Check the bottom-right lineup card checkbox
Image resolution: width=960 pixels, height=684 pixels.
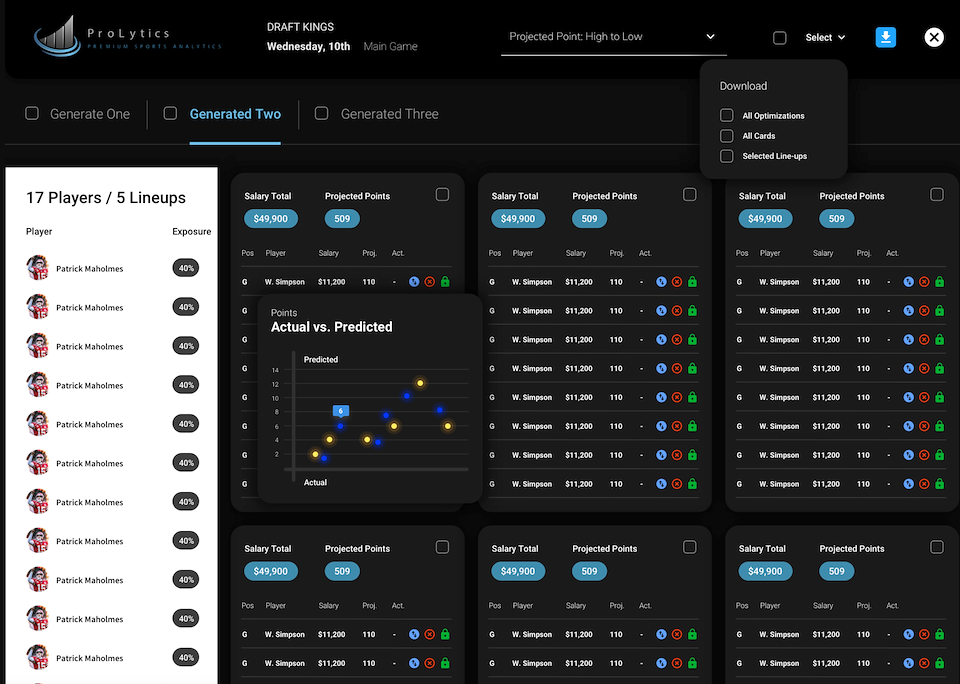(937, 547)
